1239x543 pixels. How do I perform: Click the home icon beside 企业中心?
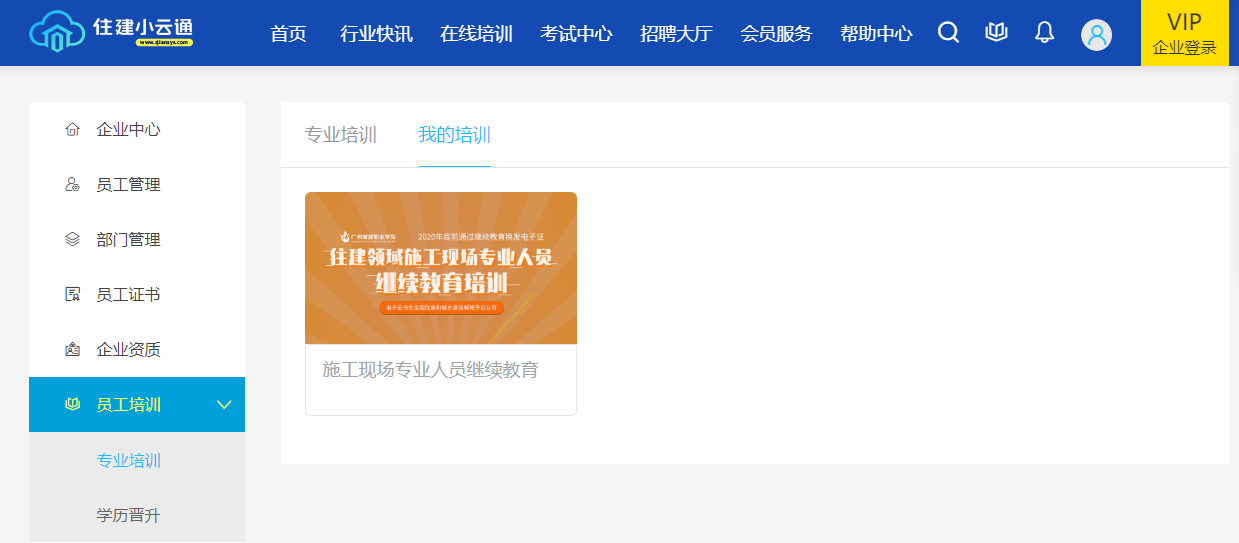(72, 130)
